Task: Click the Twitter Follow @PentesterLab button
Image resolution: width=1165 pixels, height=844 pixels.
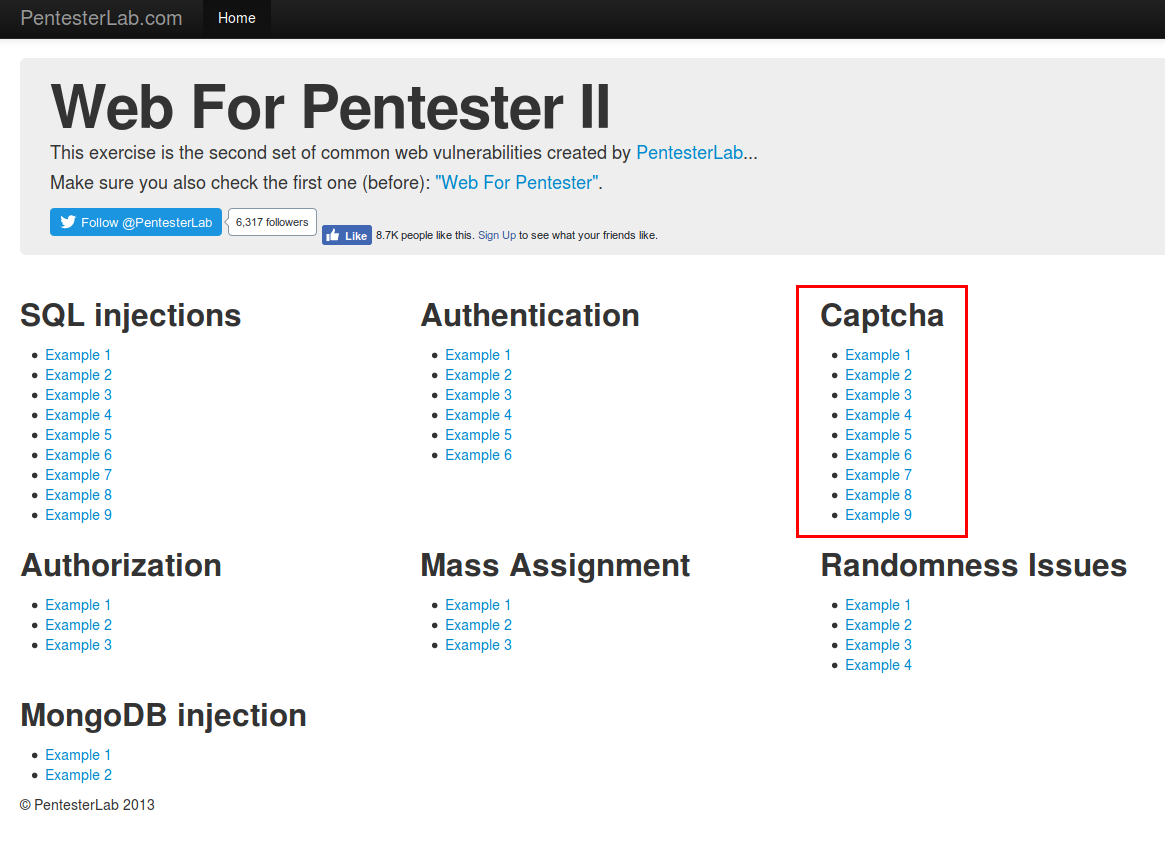Action: click(x=136, y=222)
